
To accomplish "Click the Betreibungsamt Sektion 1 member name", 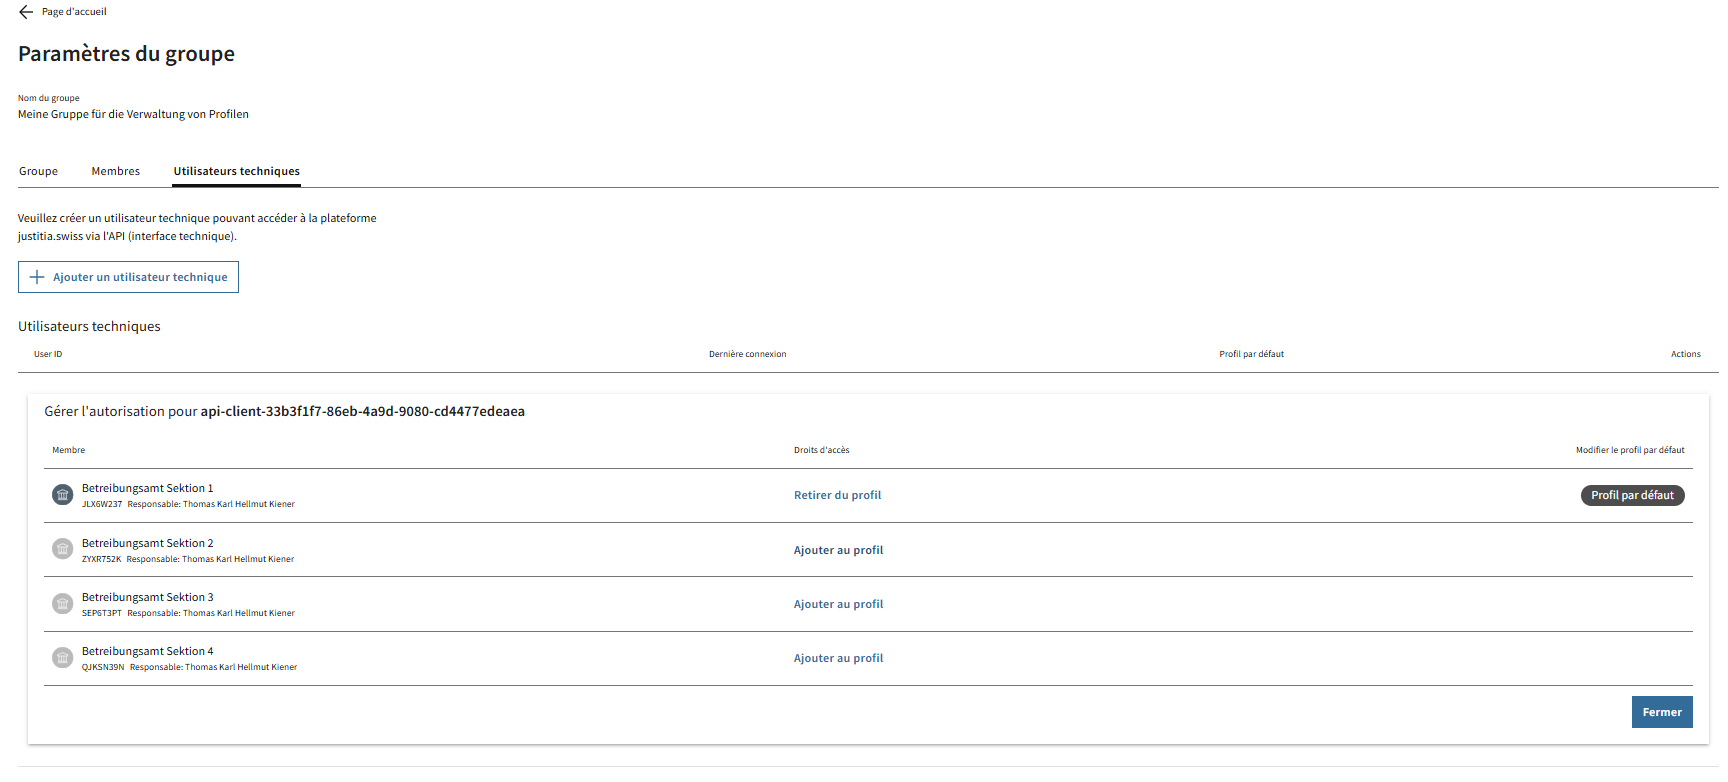I will pyautogui.click(x=148, y=488).
